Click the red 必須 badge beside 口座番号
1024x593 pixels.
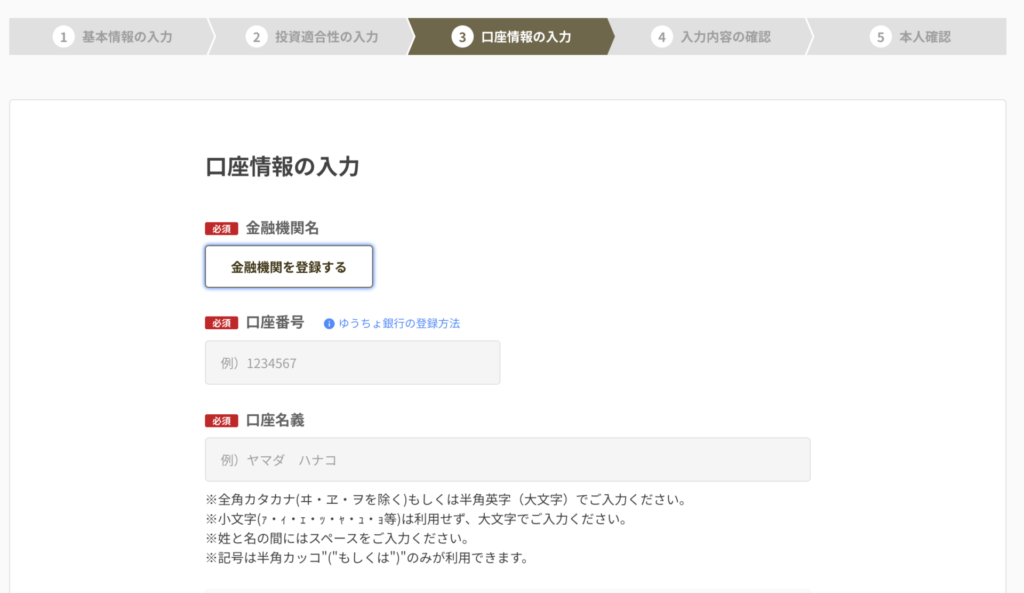(221, 323)
